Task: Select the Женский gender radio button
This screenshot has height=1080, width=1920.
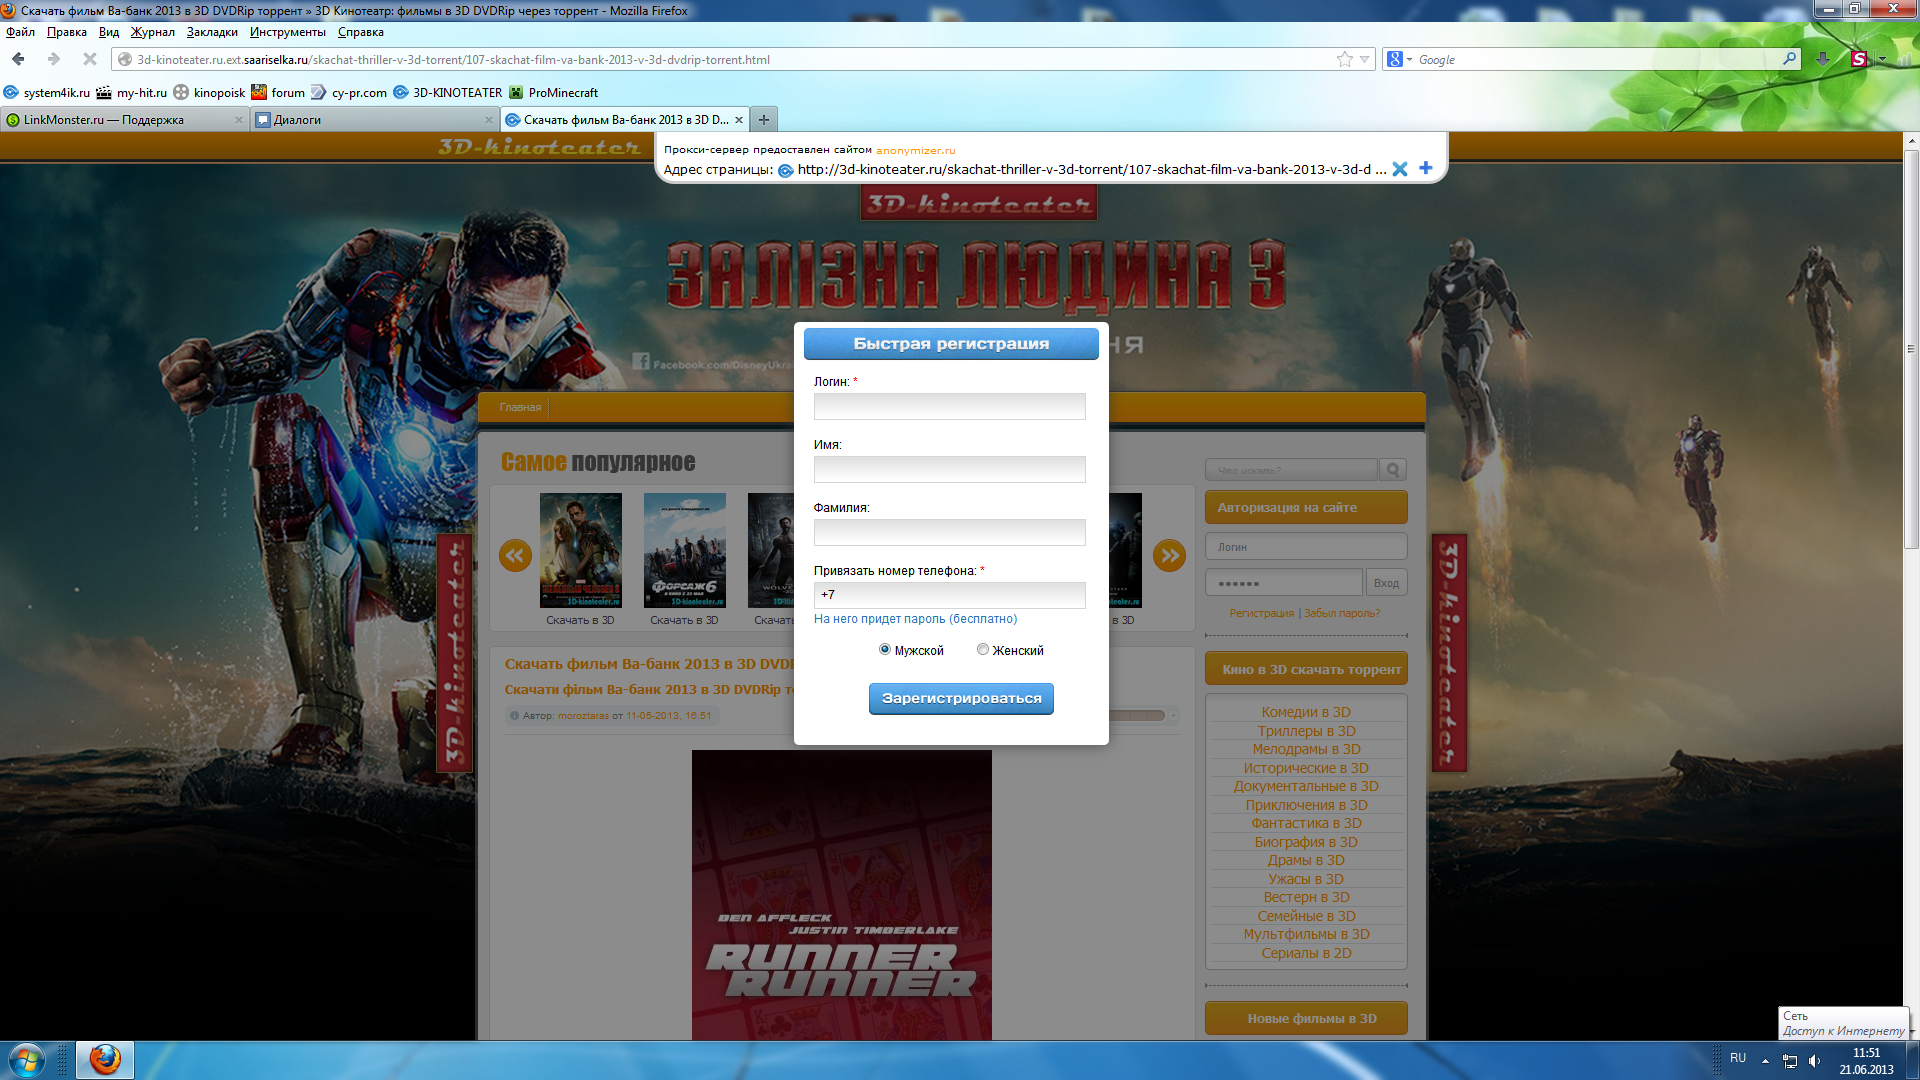Action: click(983, 650)
